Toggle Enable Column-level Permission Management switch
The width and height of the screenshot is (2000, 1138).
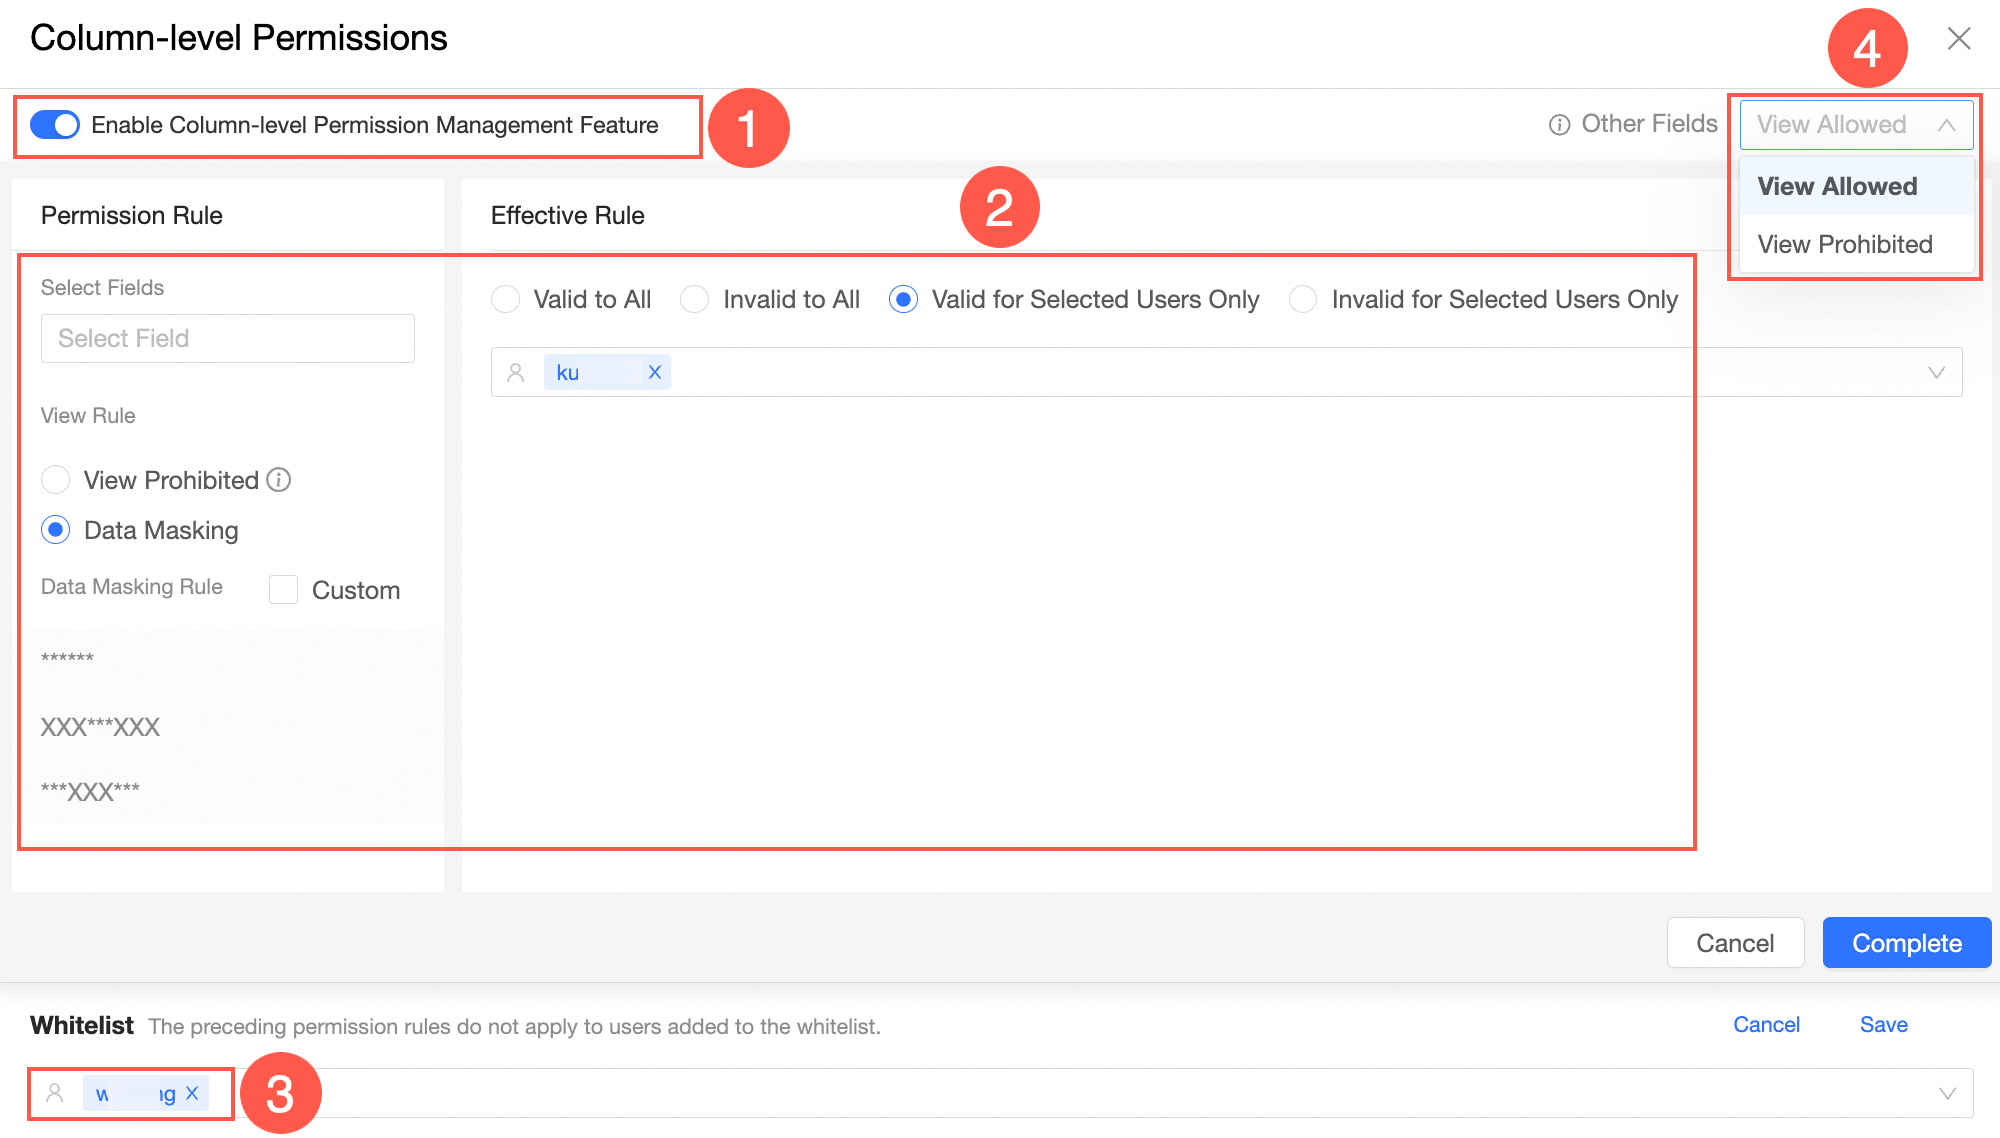[x=55, y=125]
